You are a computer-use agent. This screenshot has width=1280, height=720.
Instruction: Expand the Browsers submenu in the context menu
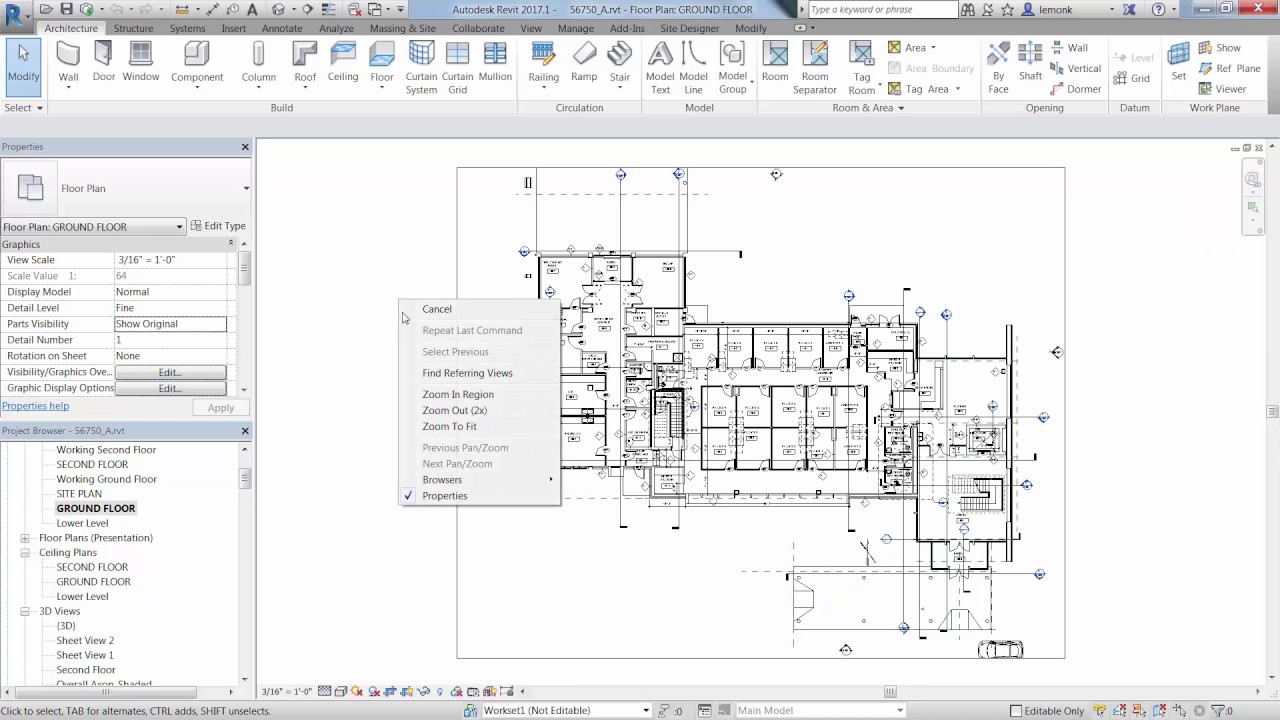(442, 479)
